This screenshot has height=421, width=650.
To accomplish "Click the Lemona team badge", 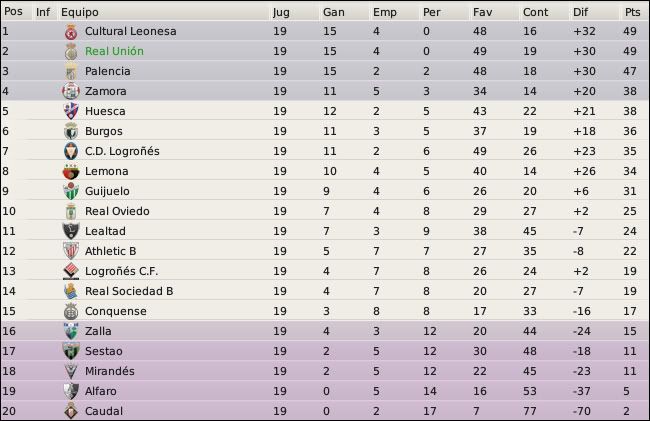I will click(x=71, y=171).
